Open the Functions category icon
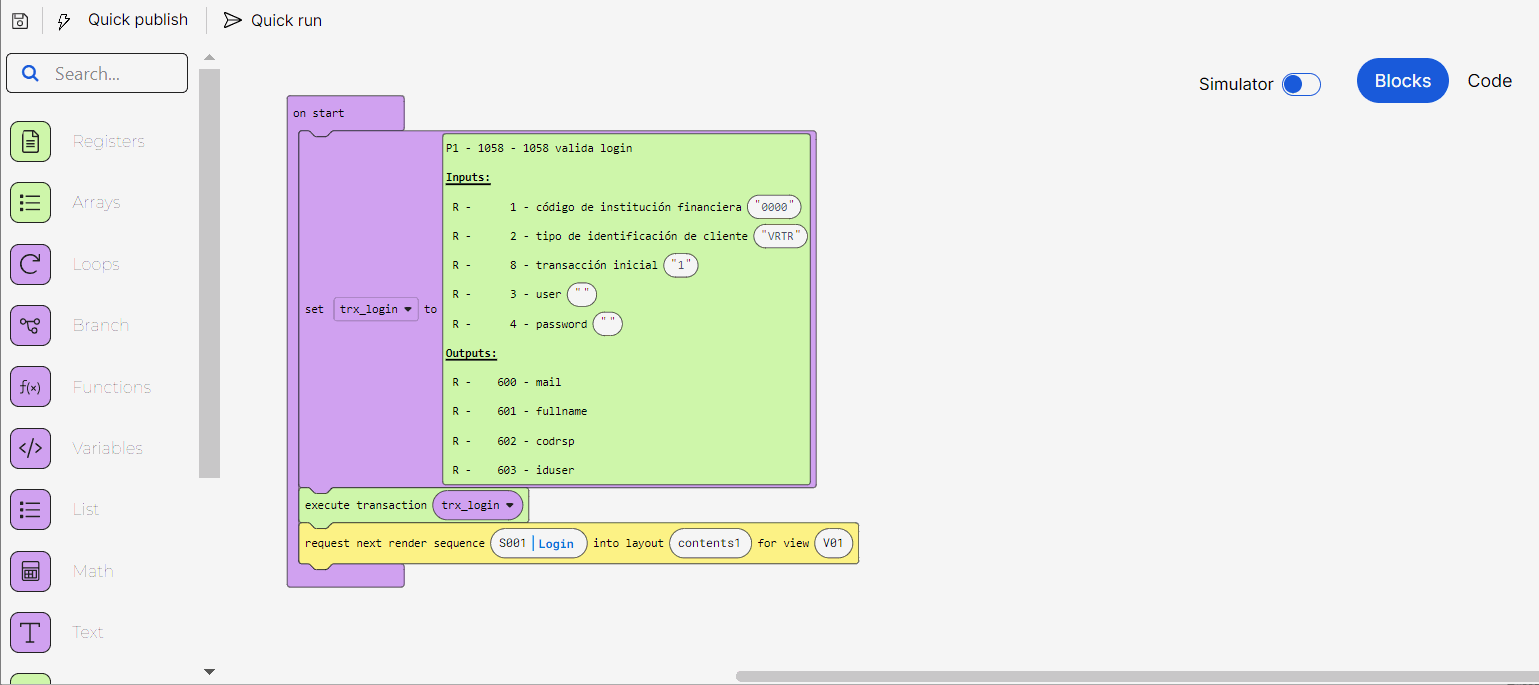 (x=30, y=387)
